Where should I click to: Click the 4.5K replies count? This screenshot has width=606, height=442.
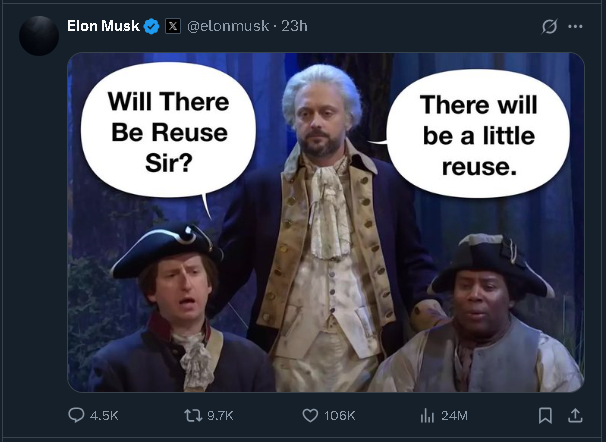(x=104, y=415)
